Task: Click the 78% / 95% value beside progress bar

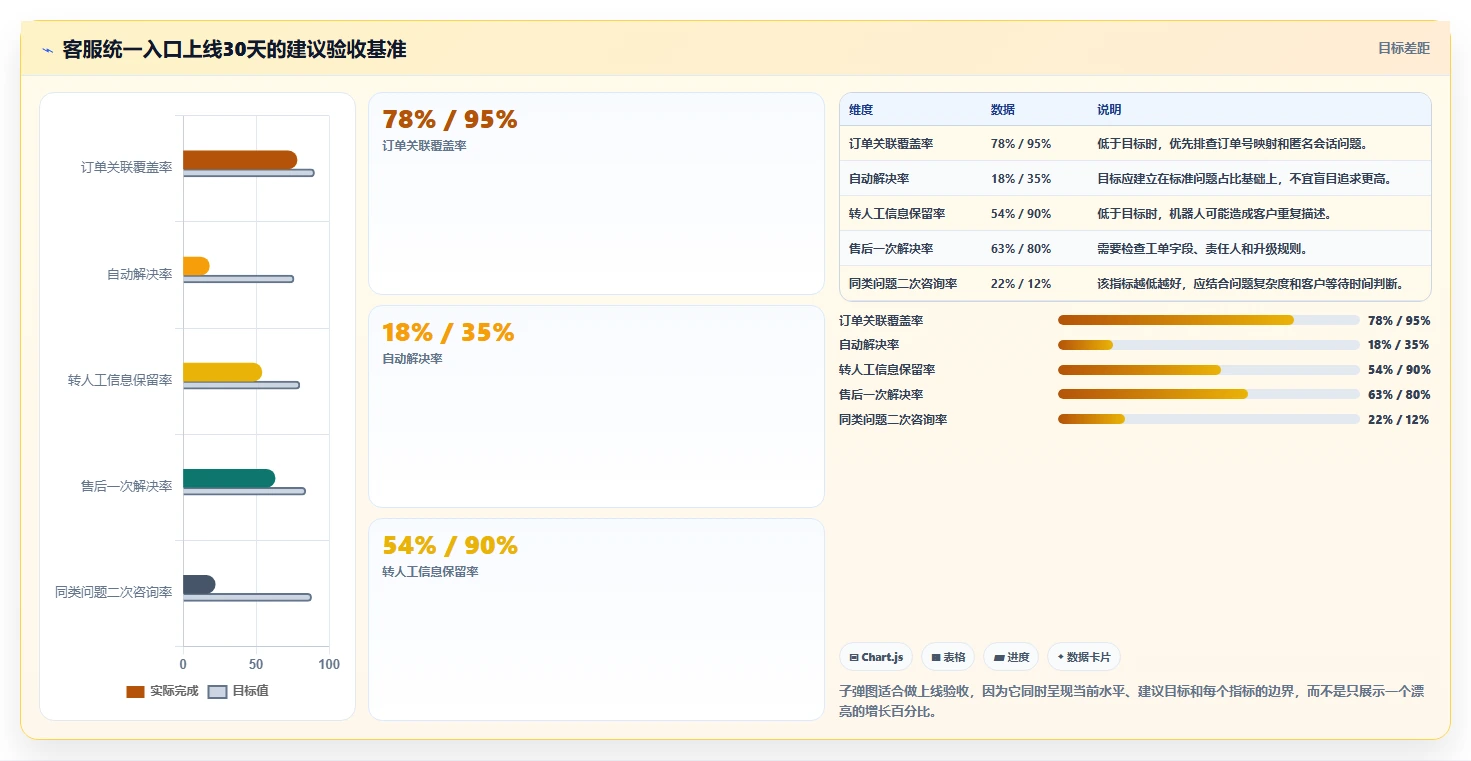Action: [x=1399, y=321]
